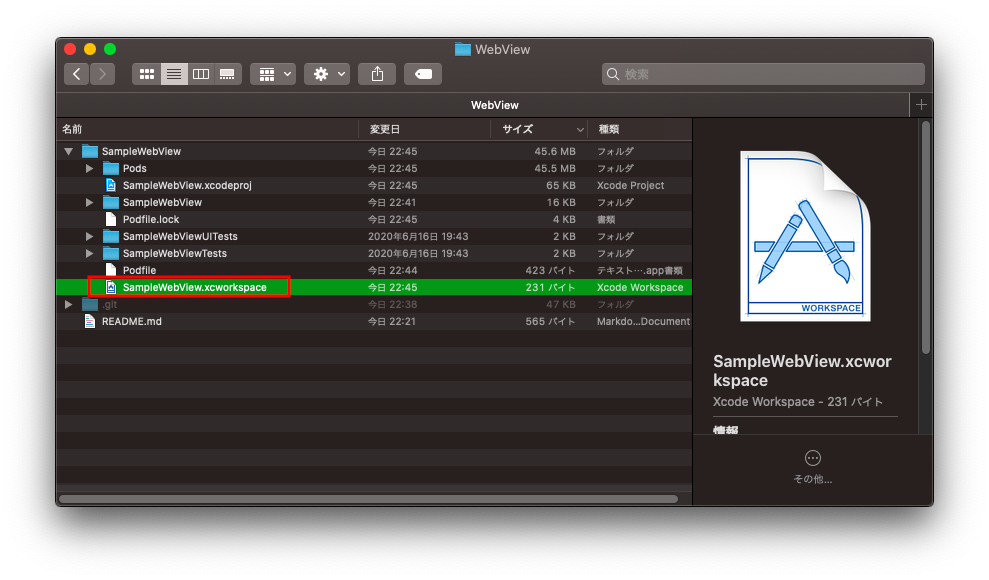989x580 pixels.
Task: Sort by the 変更日 column header
Action: point(424,129)
